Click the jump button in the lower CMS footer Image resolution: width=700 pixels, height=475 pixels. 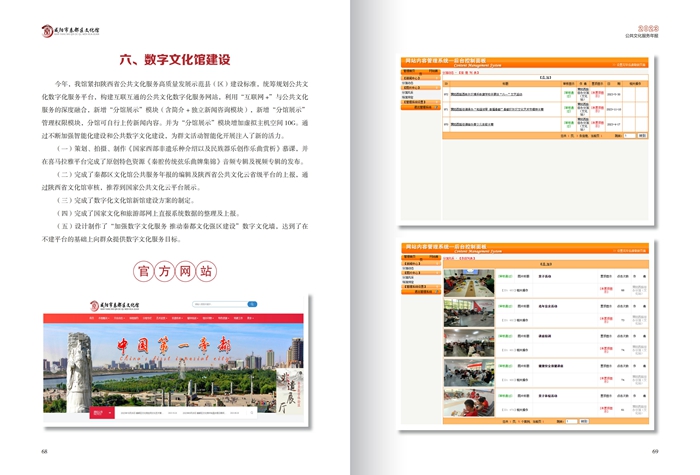[x=583, y=421]
